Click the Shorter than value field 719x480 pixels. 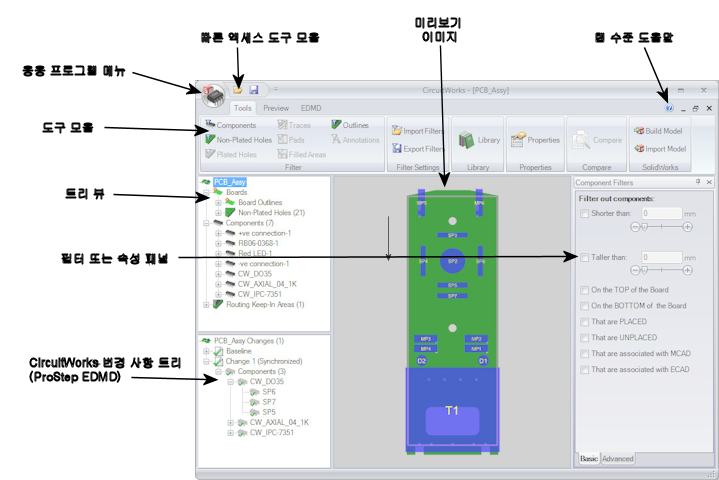661,213
